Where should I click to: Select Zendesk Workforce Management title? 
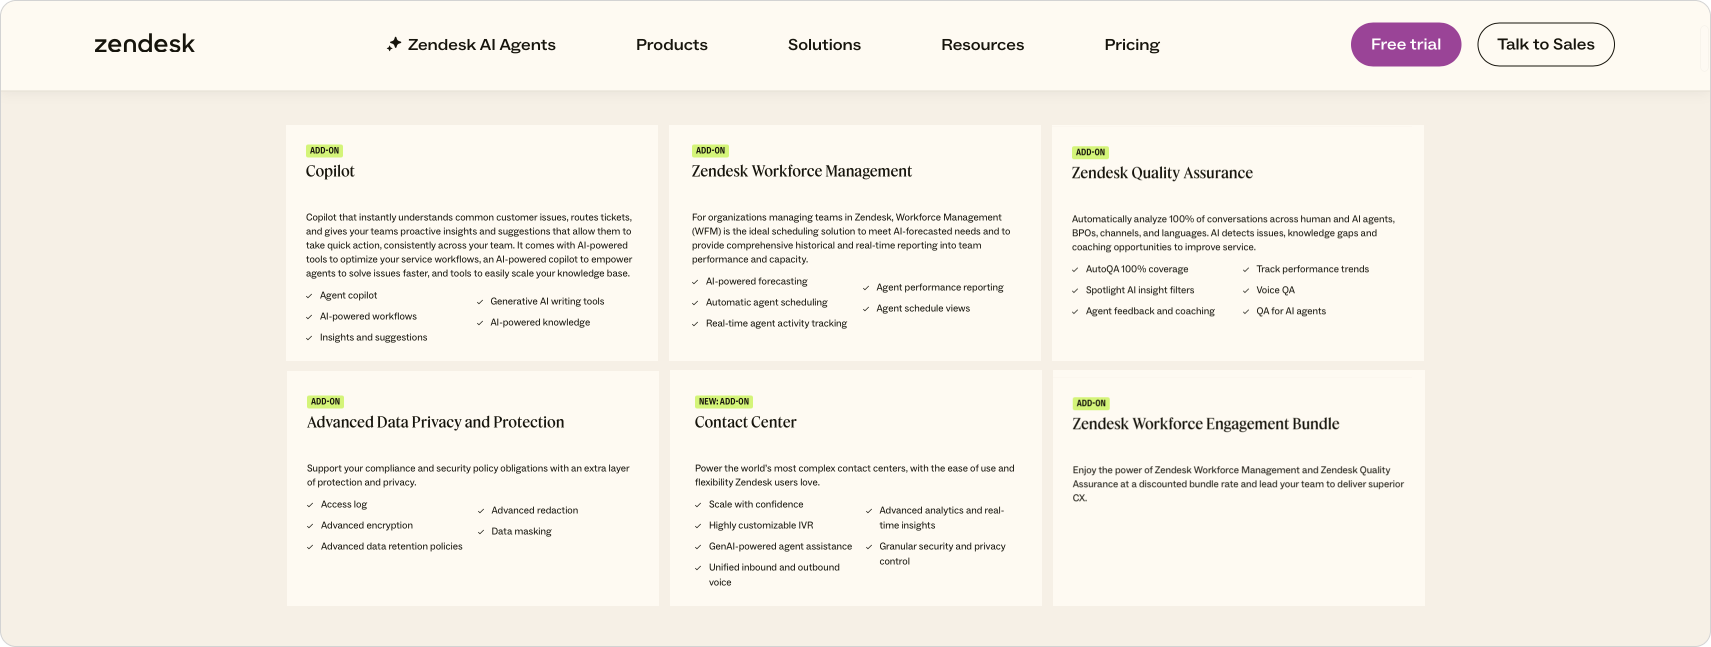[x=802, y=171]
